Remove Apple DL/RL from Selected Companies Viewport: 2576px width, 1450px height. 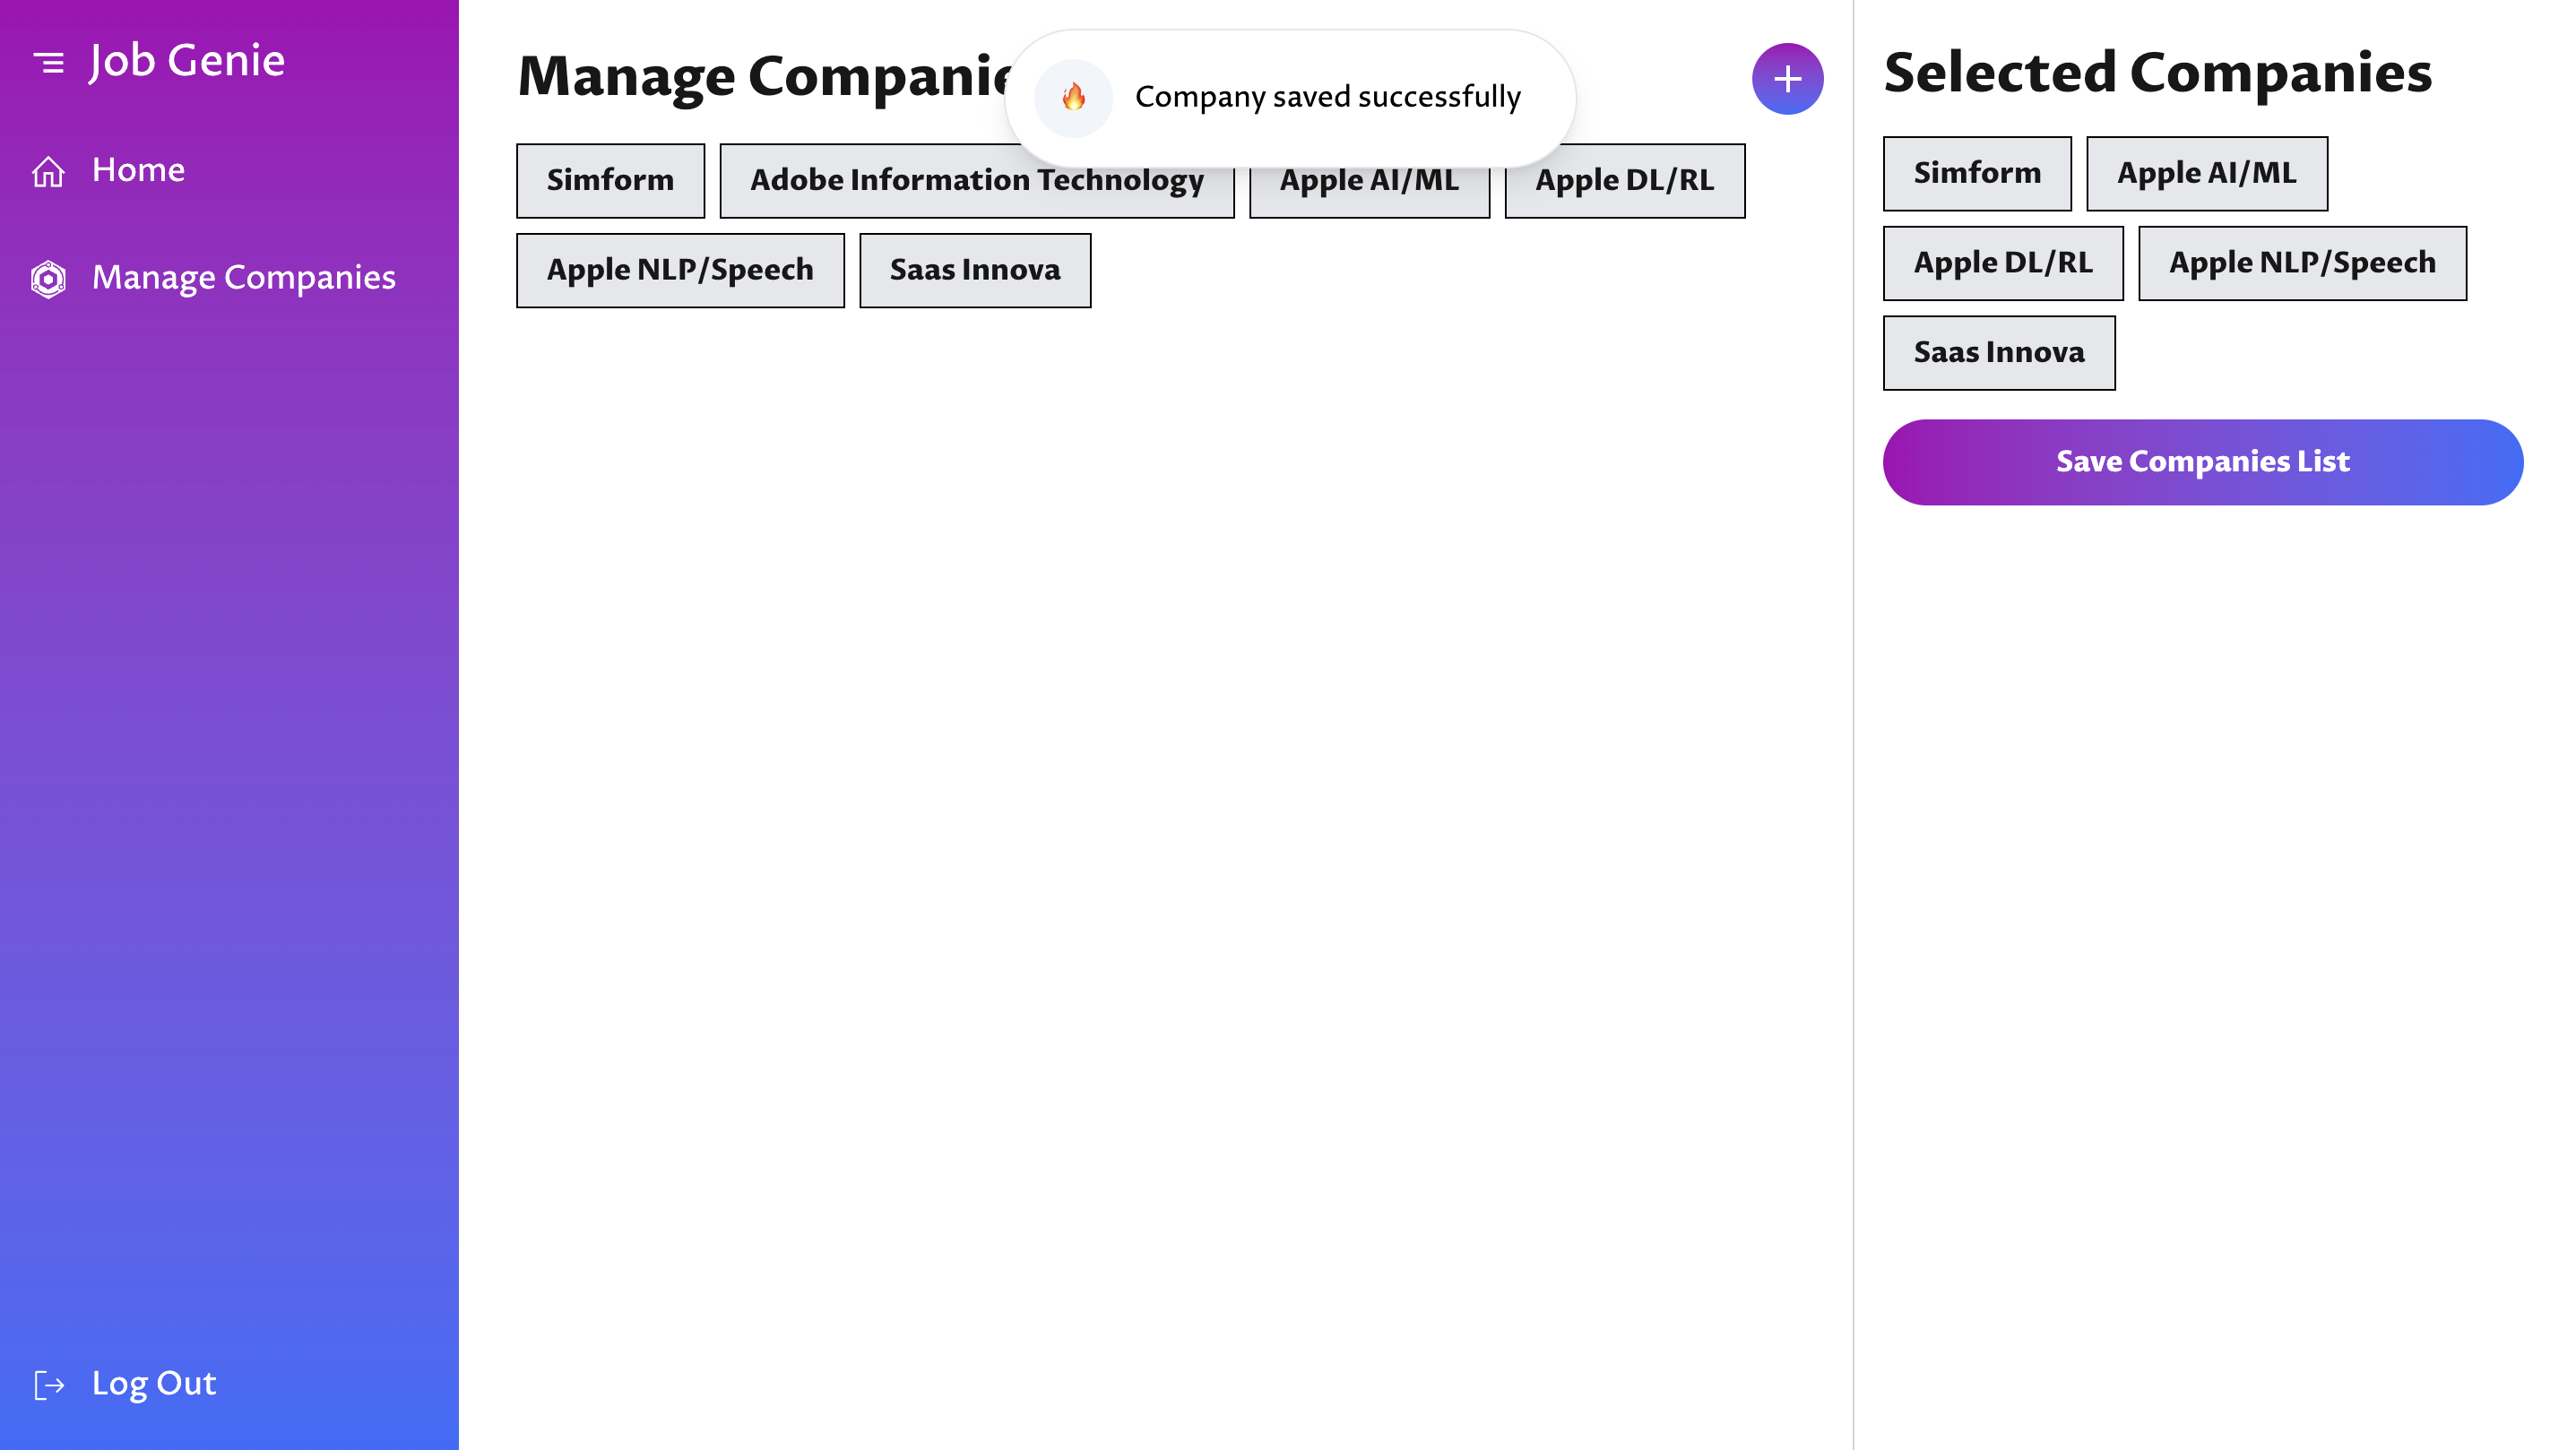(2003, 263)
